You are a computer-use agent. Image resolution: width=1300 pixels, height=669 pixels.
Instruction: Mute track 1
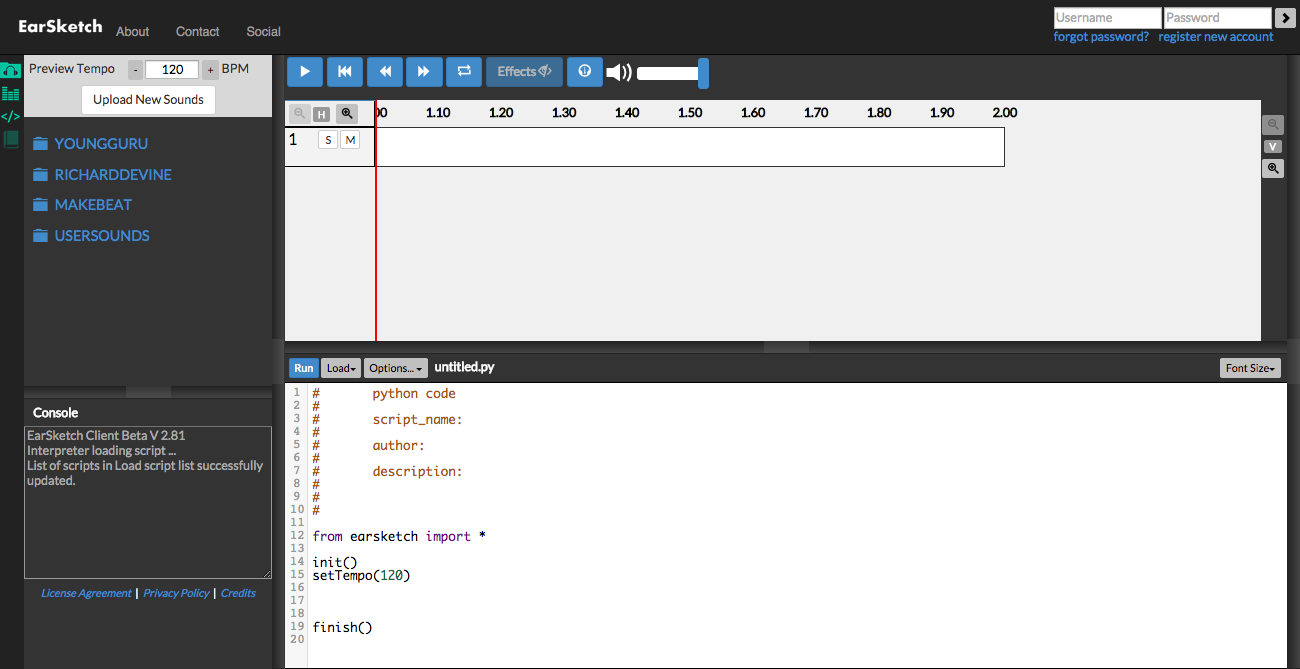pos(350,140)
